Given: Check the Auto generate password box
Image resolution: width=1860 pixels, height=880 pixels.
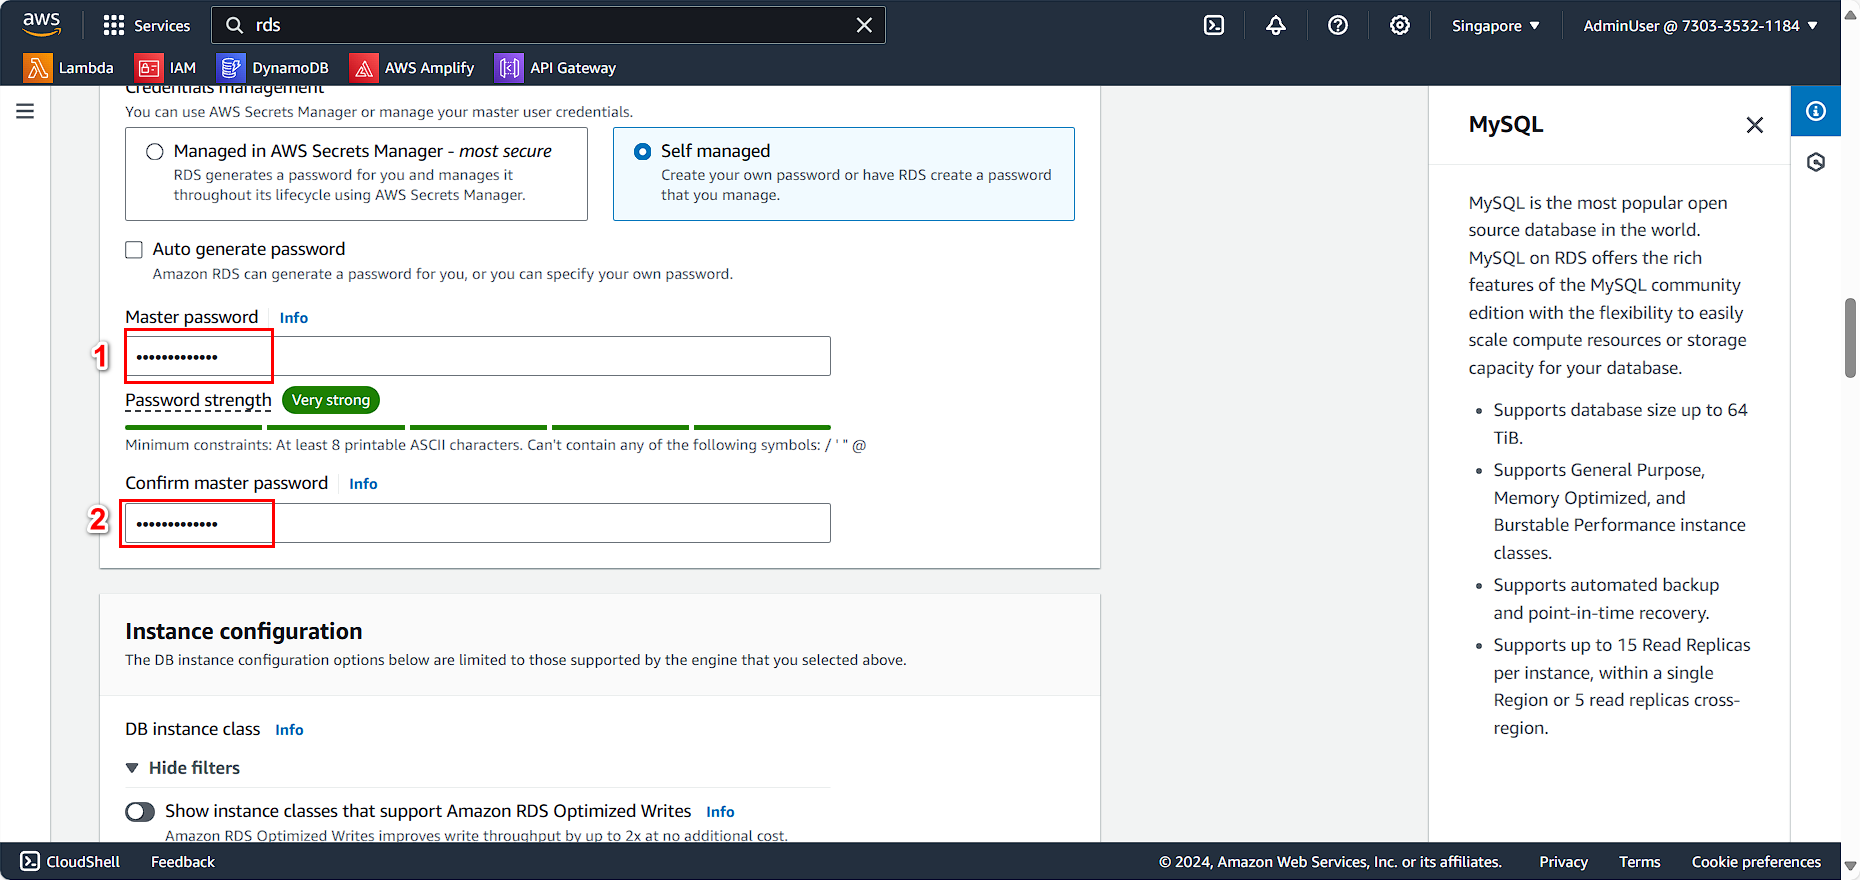Looking at the screenshot, I should click(x=134, y=250).
